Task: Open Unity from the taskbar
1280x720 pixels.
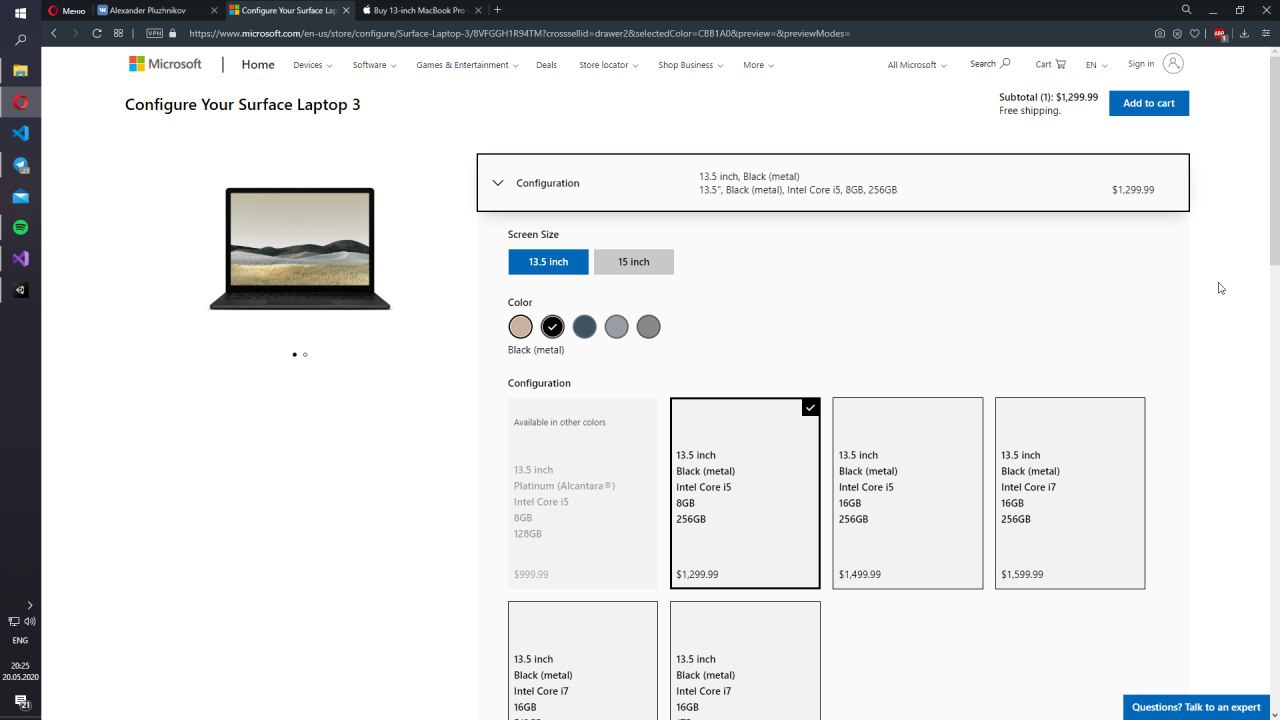Action: pyautogui.click(x=20, y=290)
